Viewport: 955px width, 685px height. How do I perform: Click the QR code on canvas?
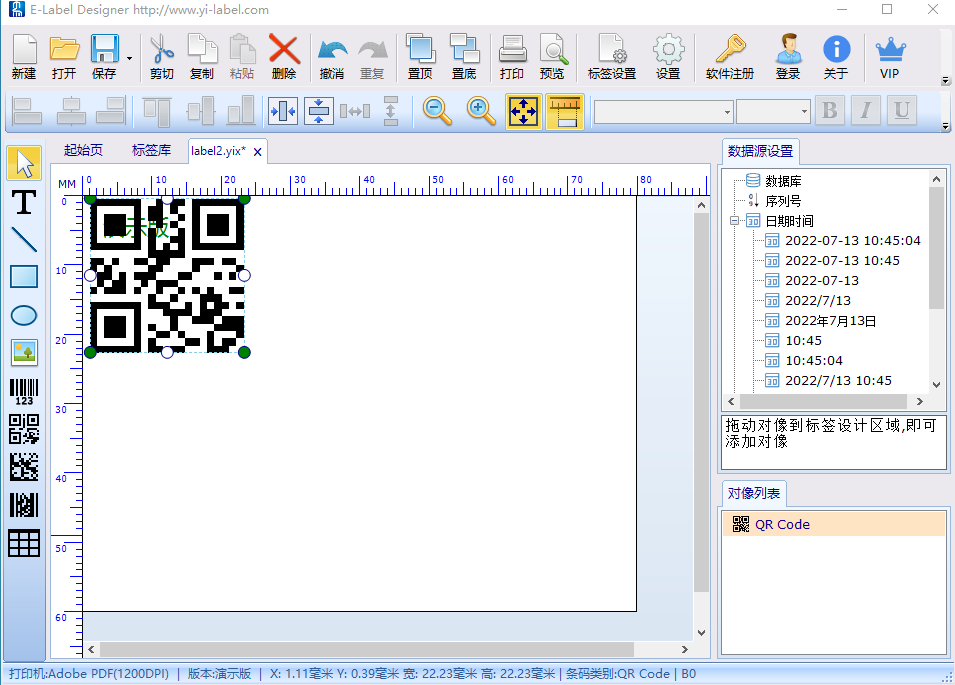[167, 275]
